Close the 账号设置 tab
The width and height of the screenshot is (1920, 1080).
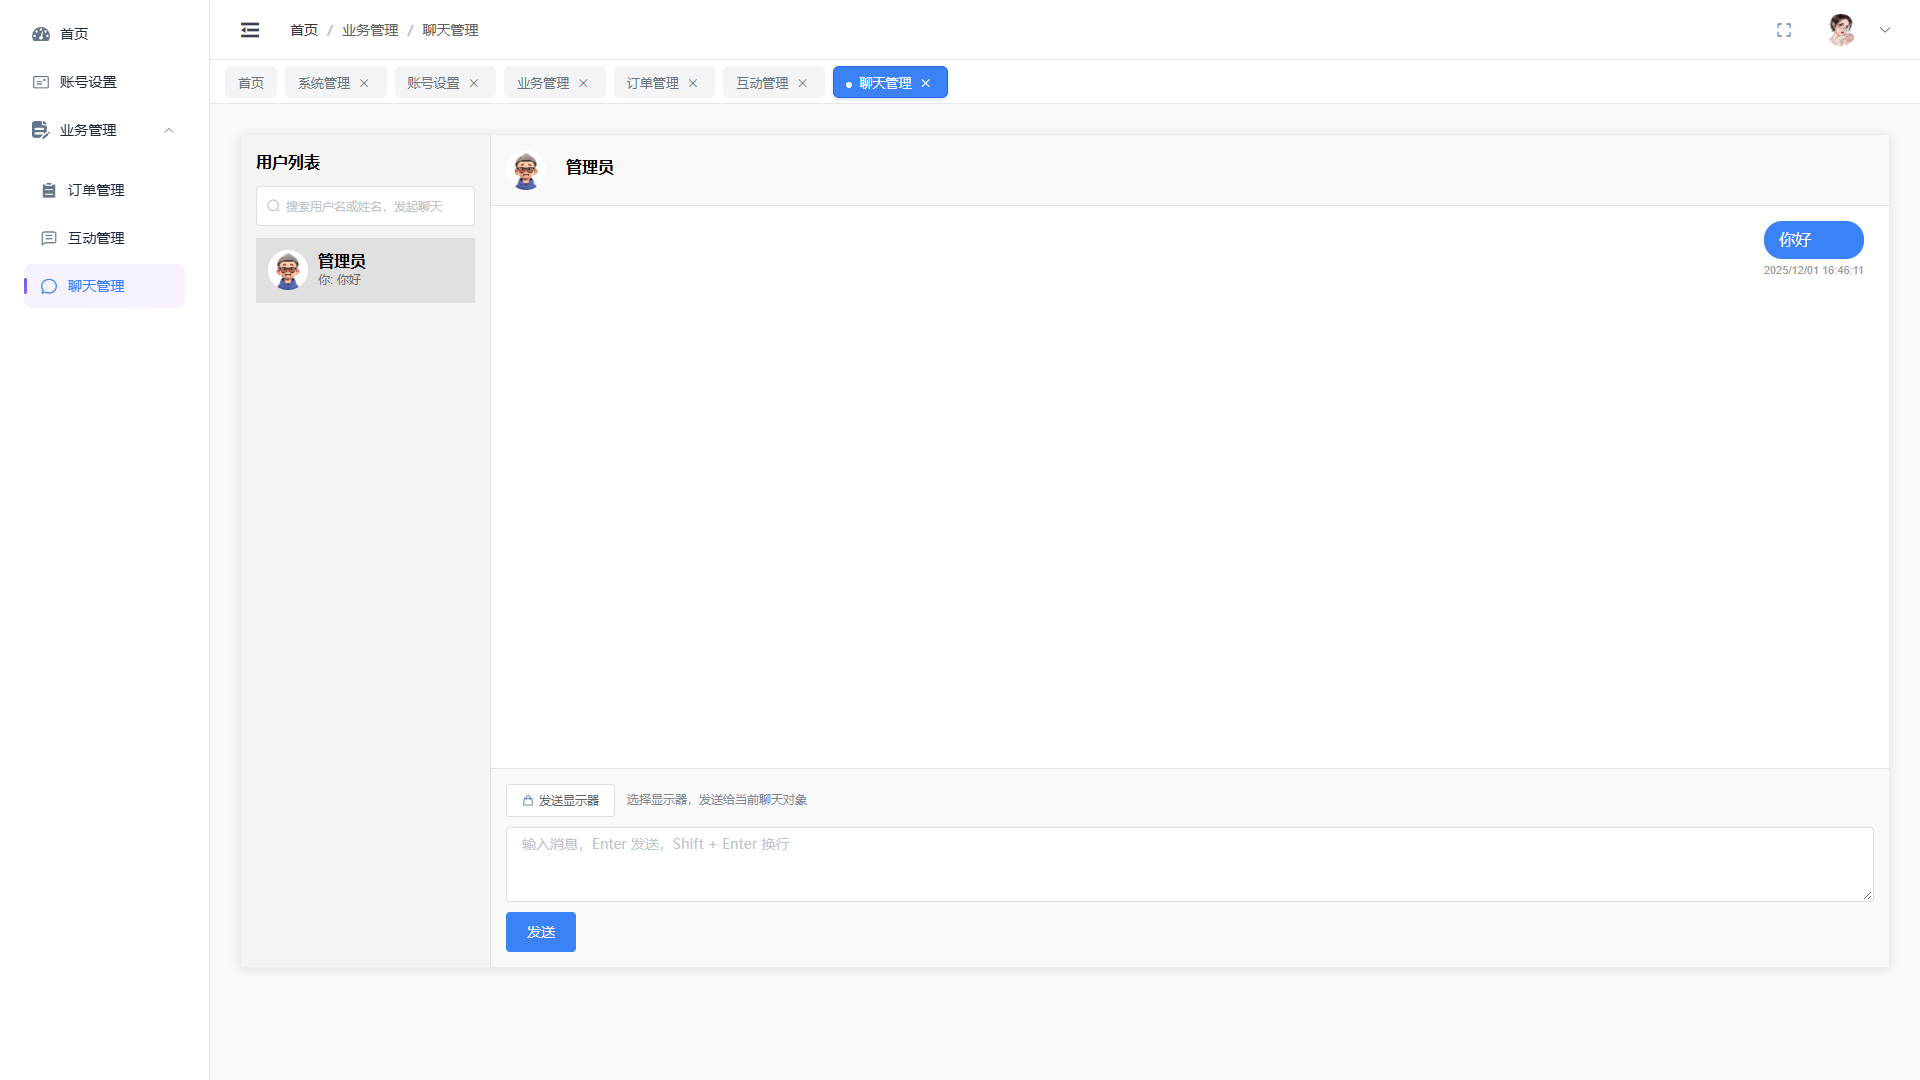[474, 83]
